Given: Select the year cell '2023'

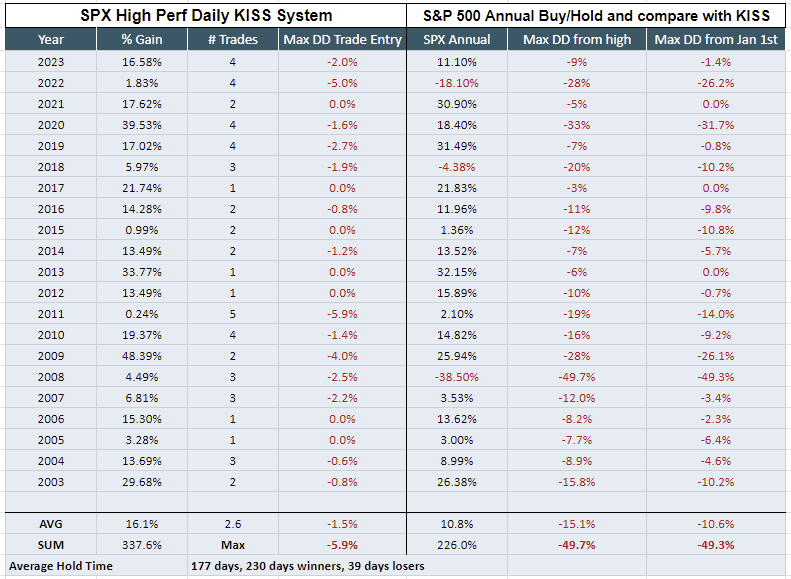Looking at the screenshot, I should coord(51,62).
